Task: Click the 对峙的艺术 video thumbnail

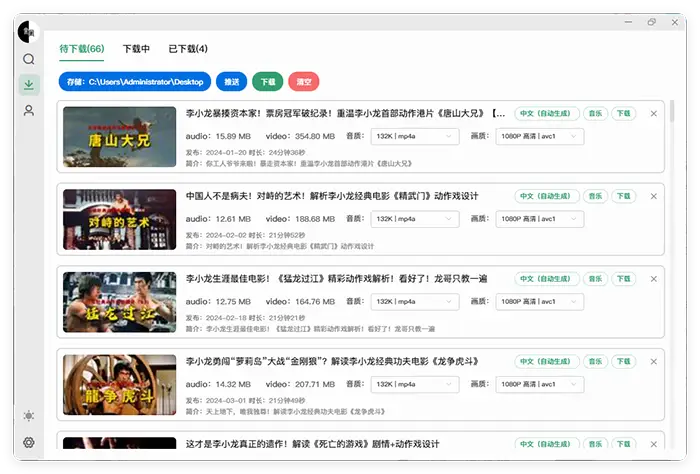Action: (120, 219)
